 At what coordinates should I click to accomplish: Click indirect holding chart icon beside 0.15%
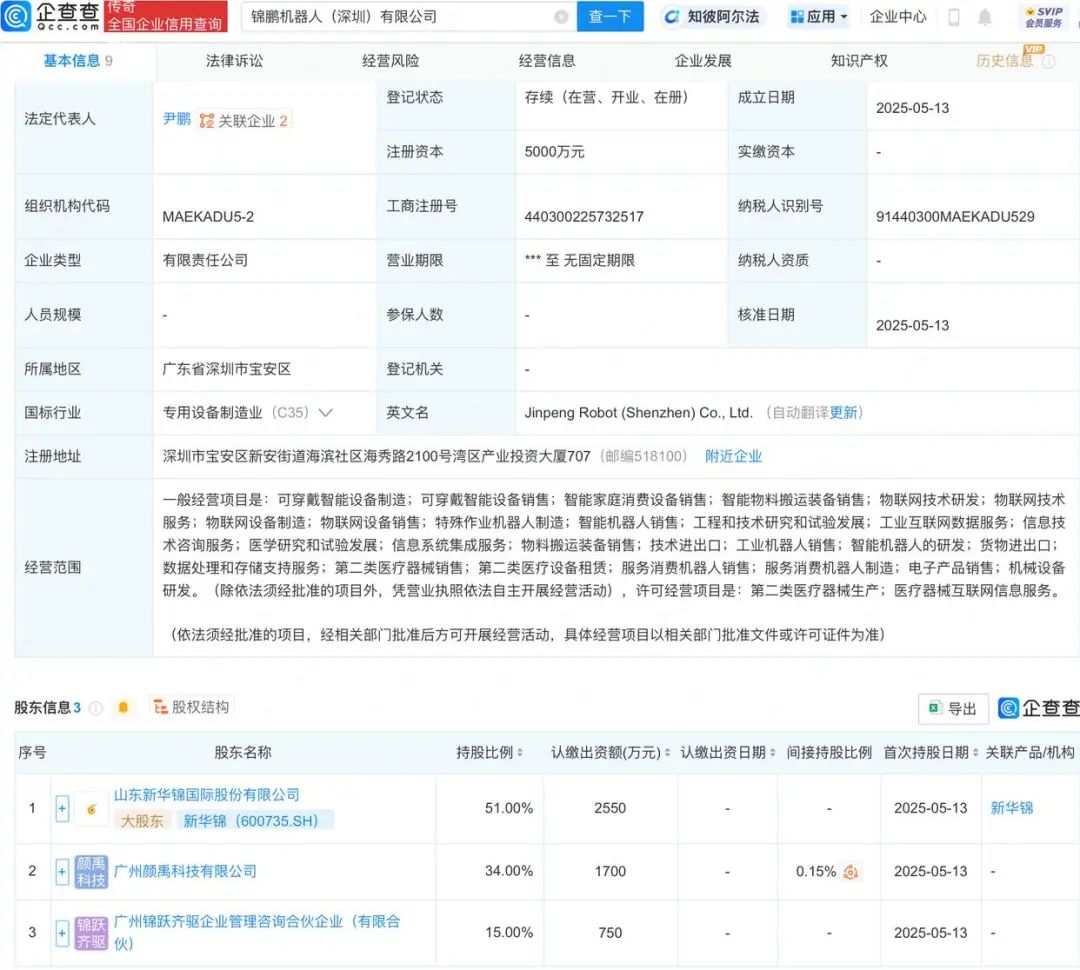(851, 871)
